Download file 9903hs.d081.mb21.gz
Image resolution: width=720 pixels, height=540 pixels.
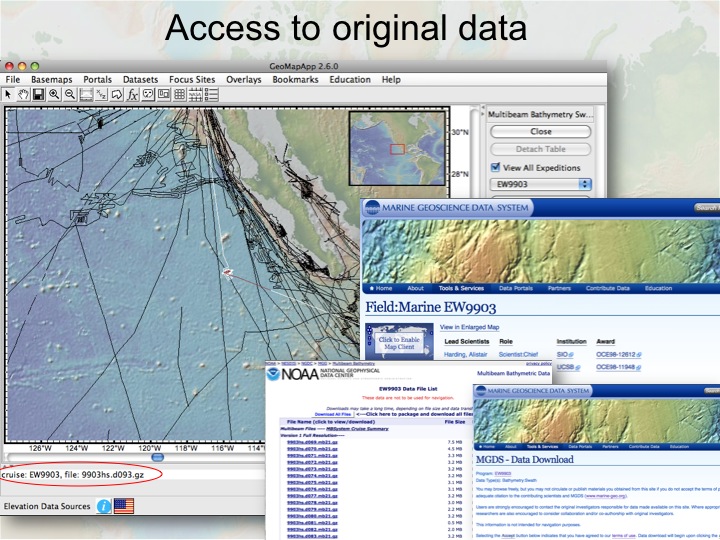pyautogui.click(x=312, y=523)
